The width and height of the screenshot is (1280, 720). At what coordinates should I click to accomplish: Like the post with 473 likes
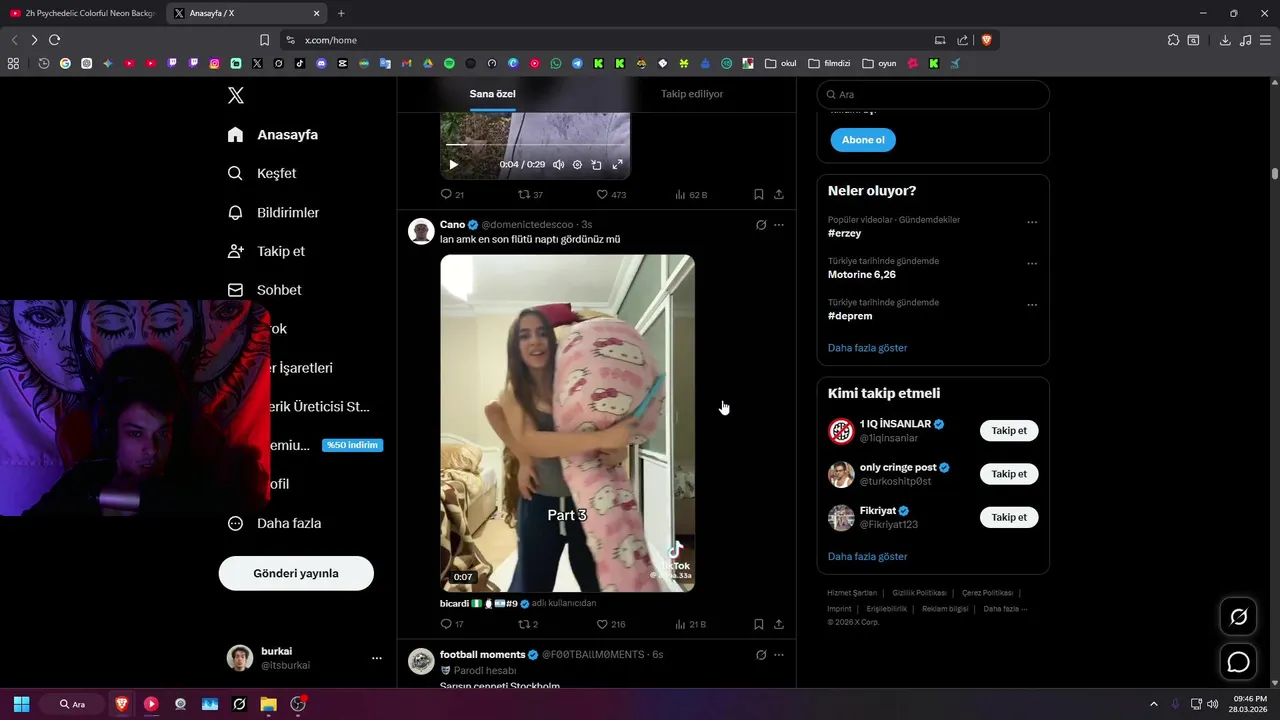pos(611,194)
